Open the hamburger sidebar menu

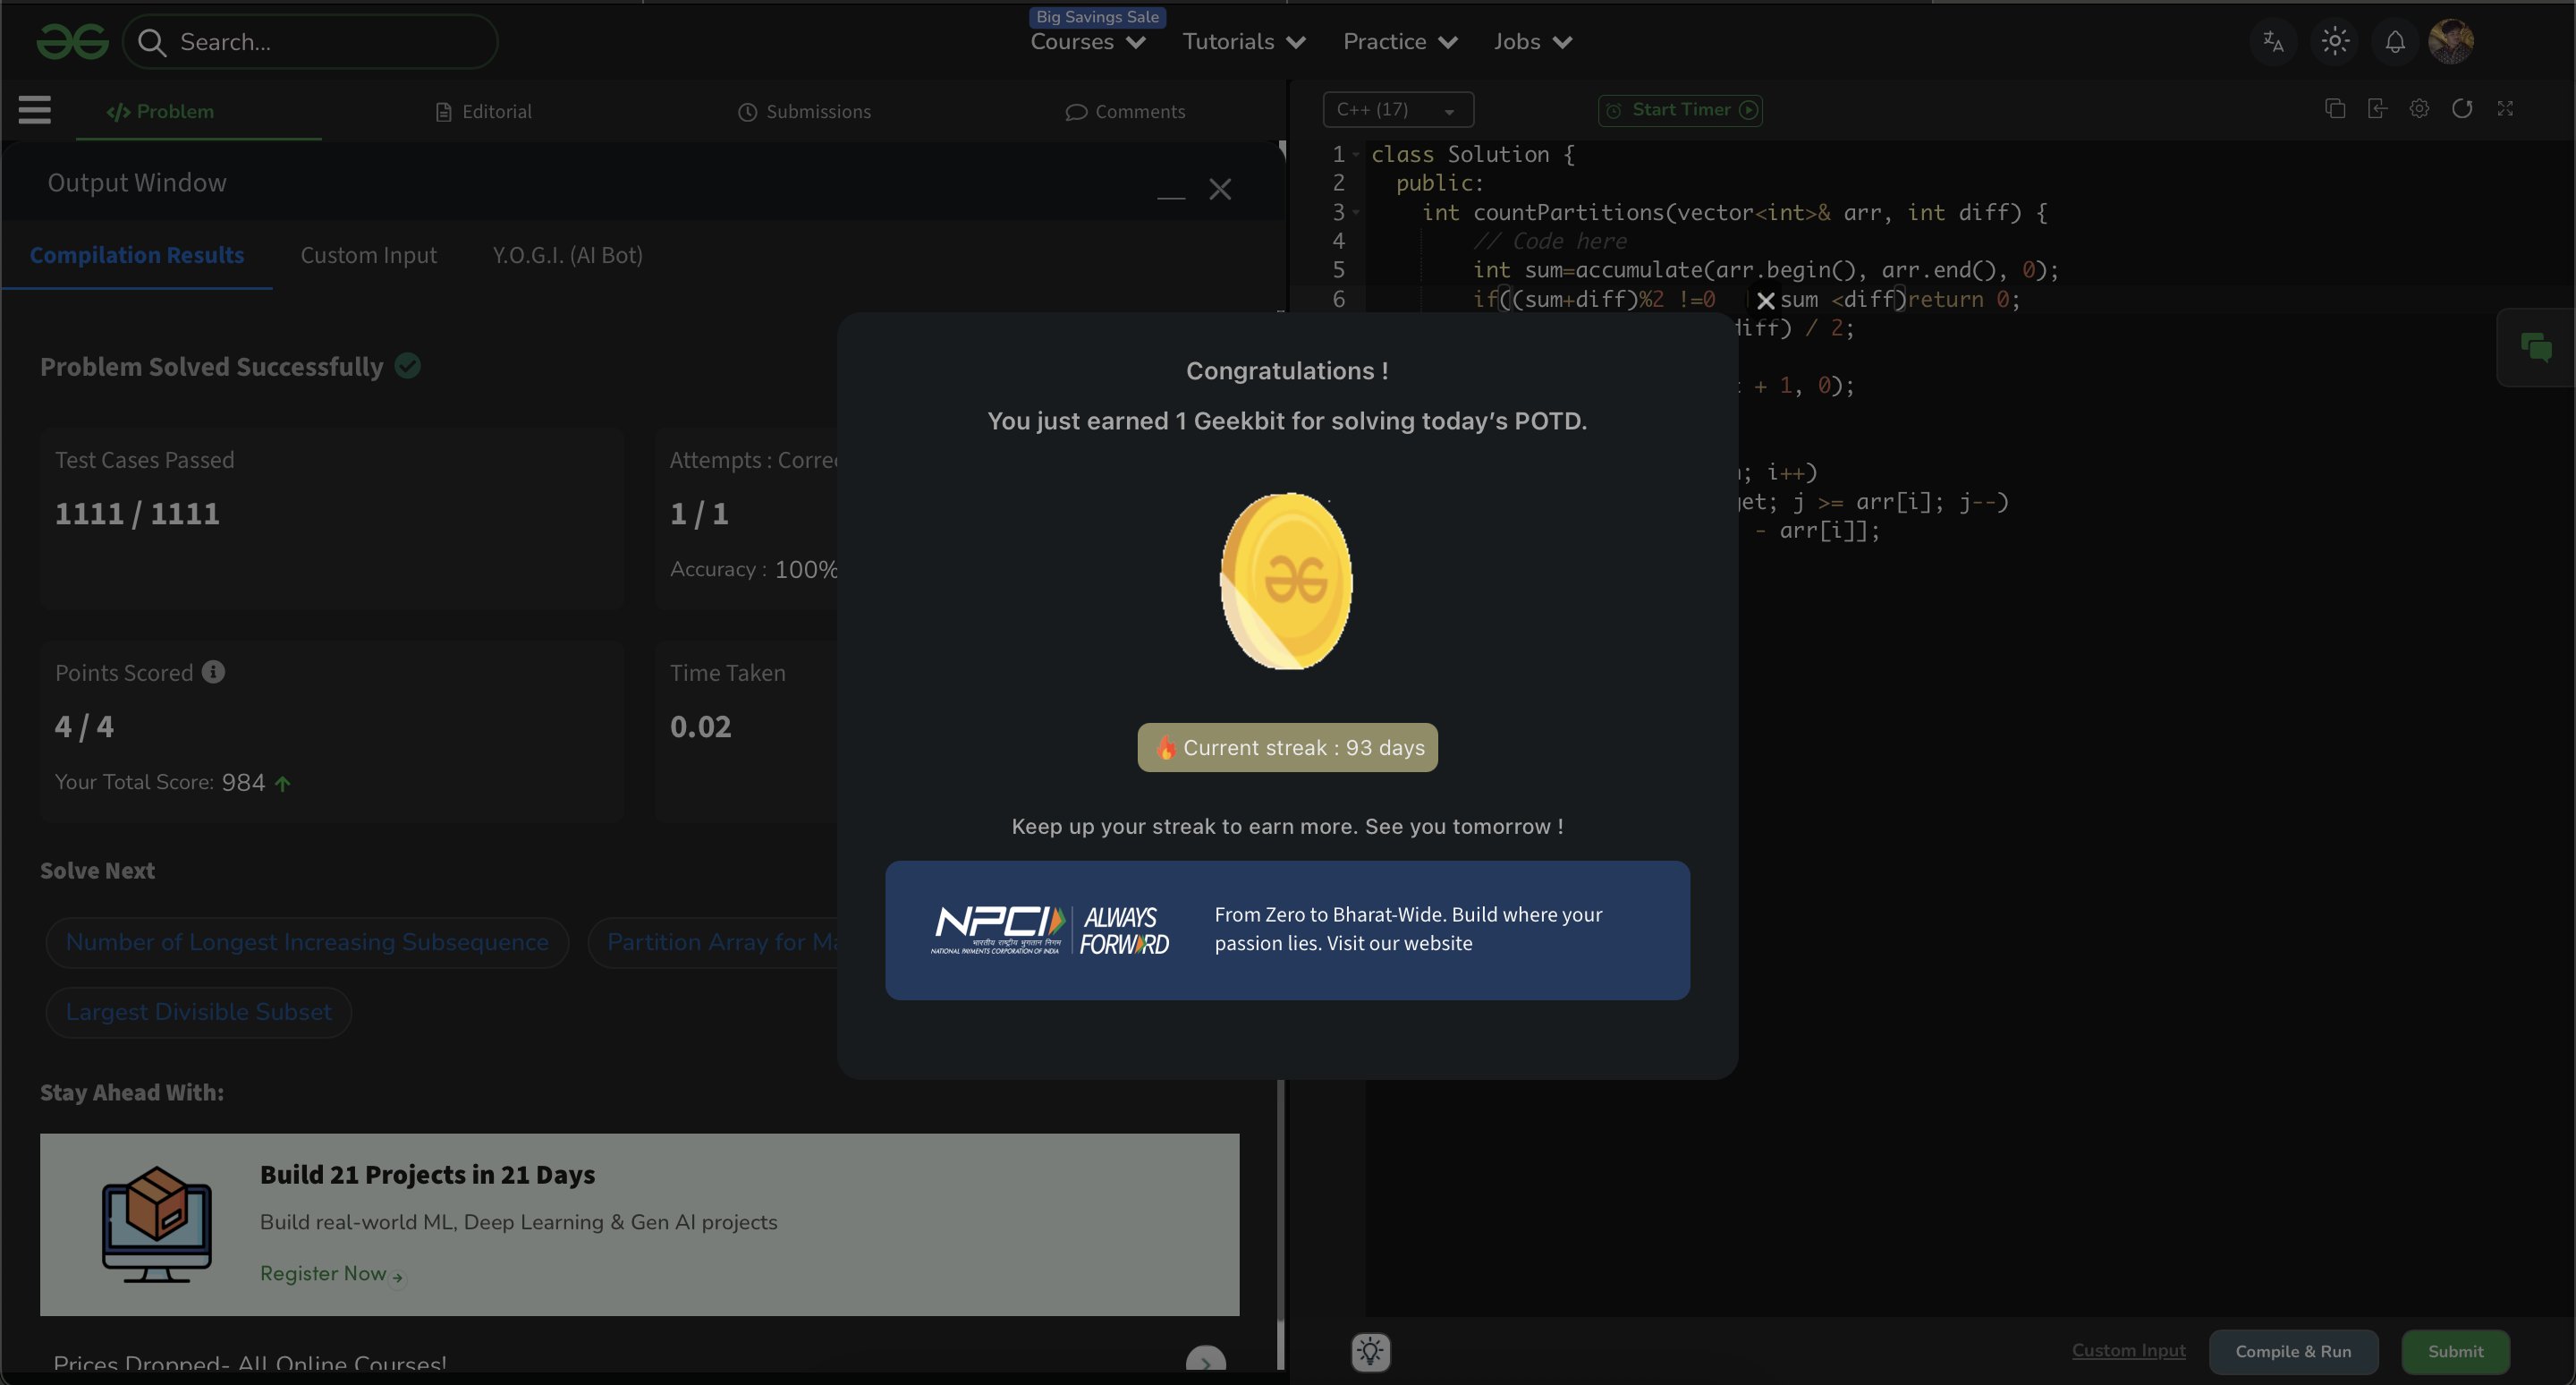(x=34, y=110)
